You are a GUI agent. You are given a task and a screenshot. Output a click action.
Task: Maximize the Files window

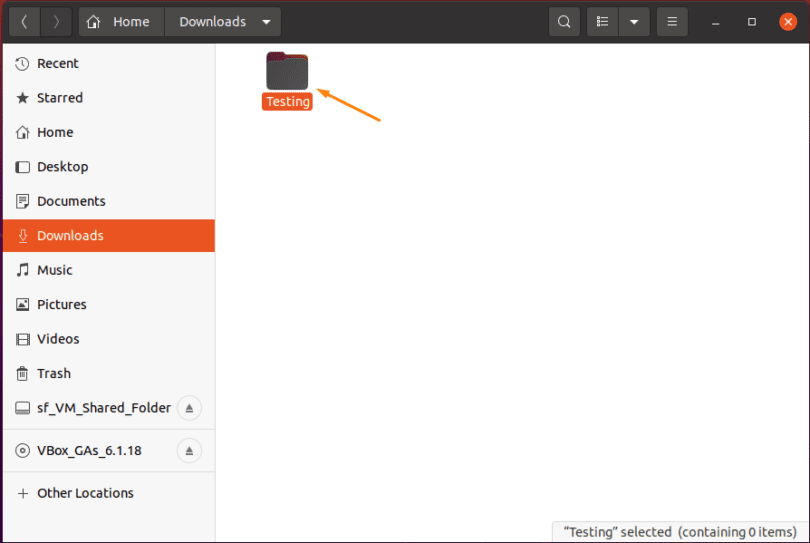click(752, 22)
